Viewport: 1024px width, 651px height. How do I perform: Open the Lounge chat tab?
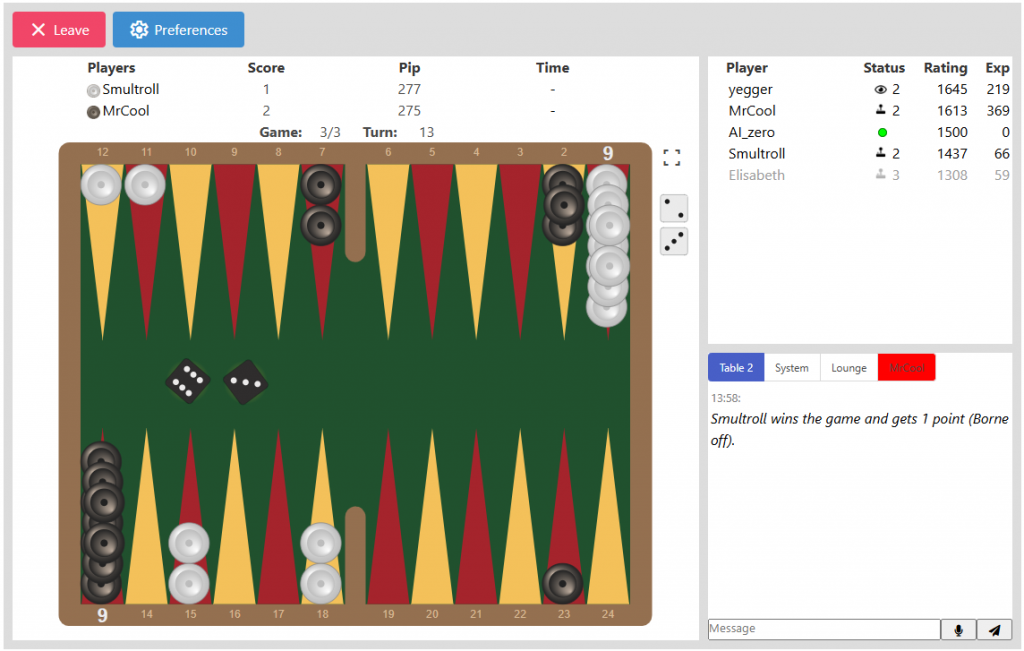point(849,367)
